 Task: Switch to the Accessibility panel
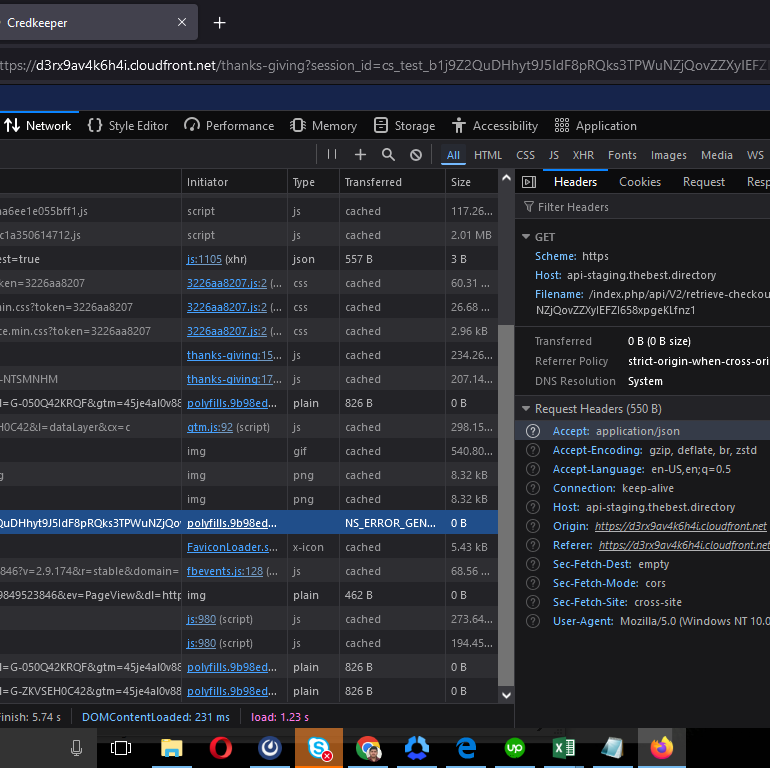tap(495, 126)
